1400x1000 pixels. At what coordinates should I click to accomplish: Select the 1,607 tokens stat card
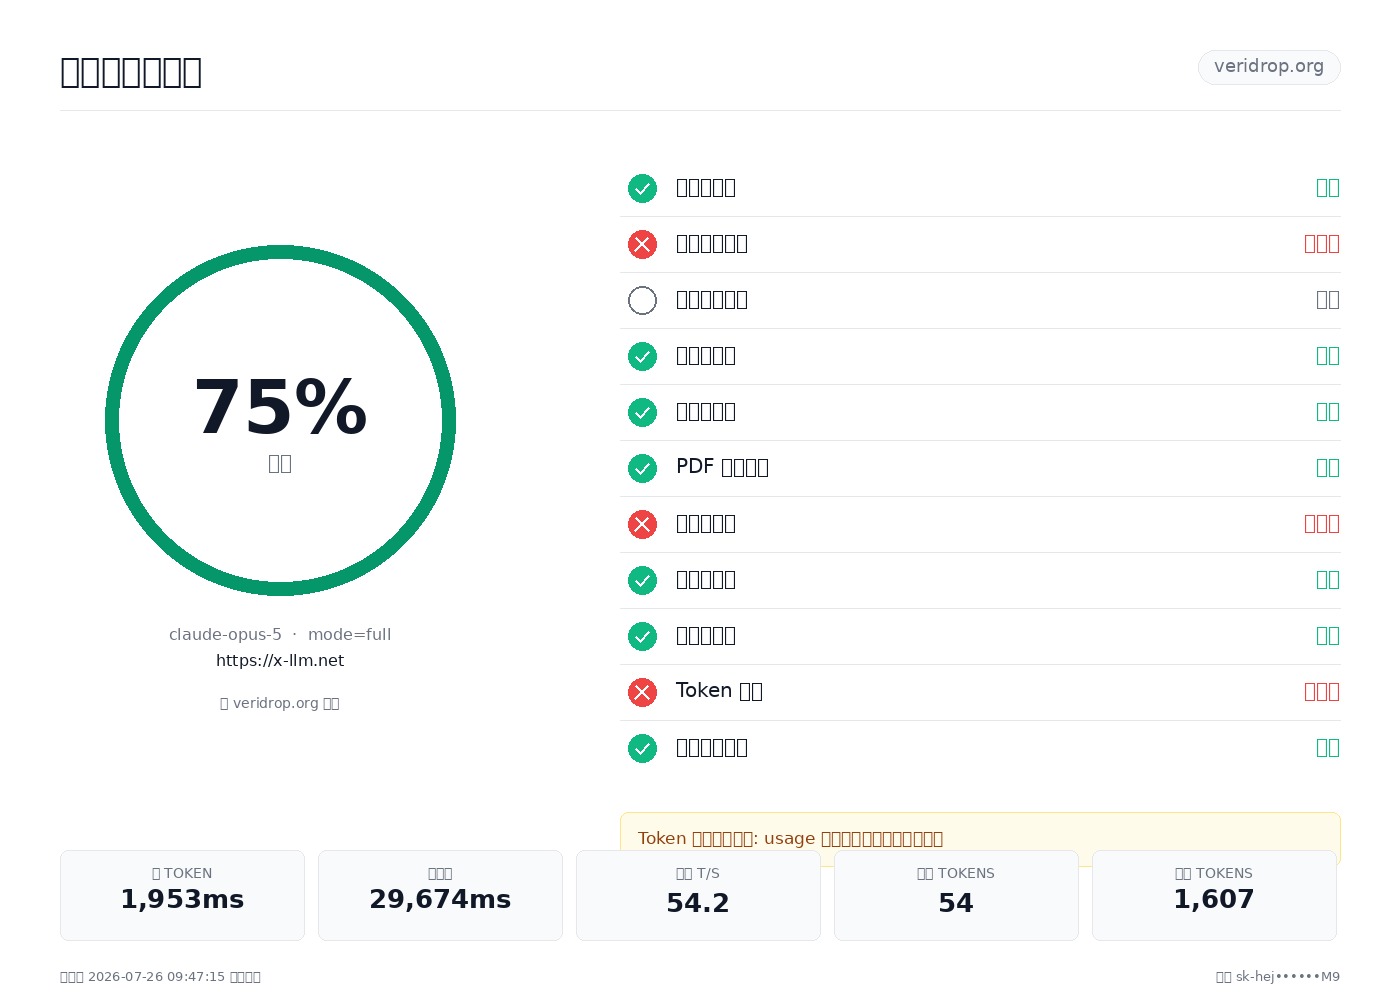coord(1214,895)
